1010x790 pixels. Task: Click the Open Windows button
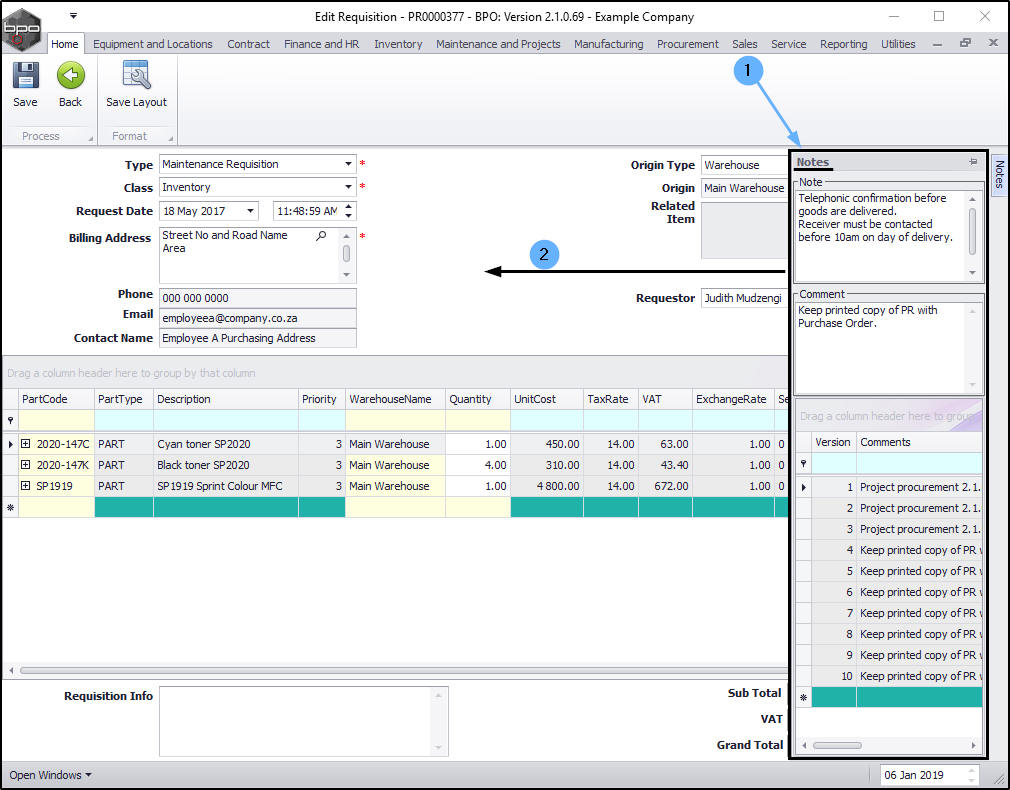click(x=50, y=775)
